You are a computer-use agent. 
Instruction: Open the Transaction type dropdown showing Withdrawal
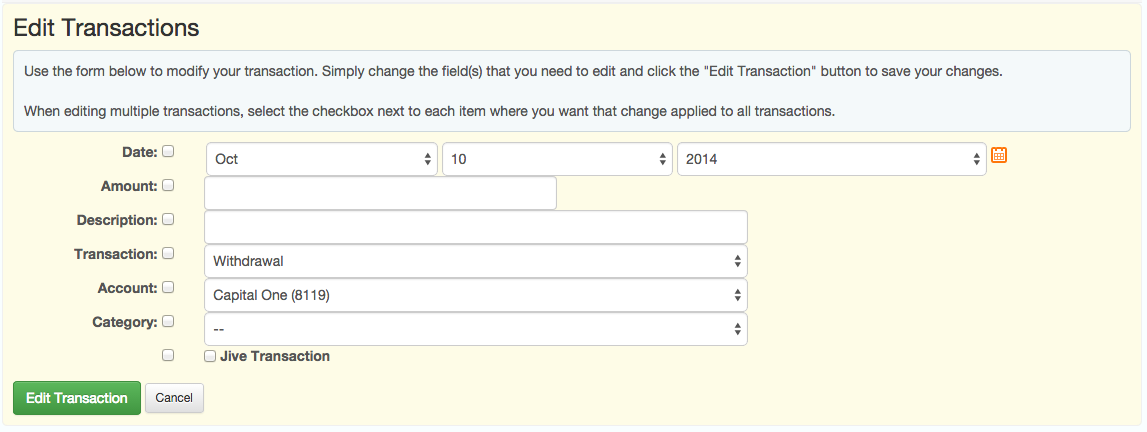(476, 262)
